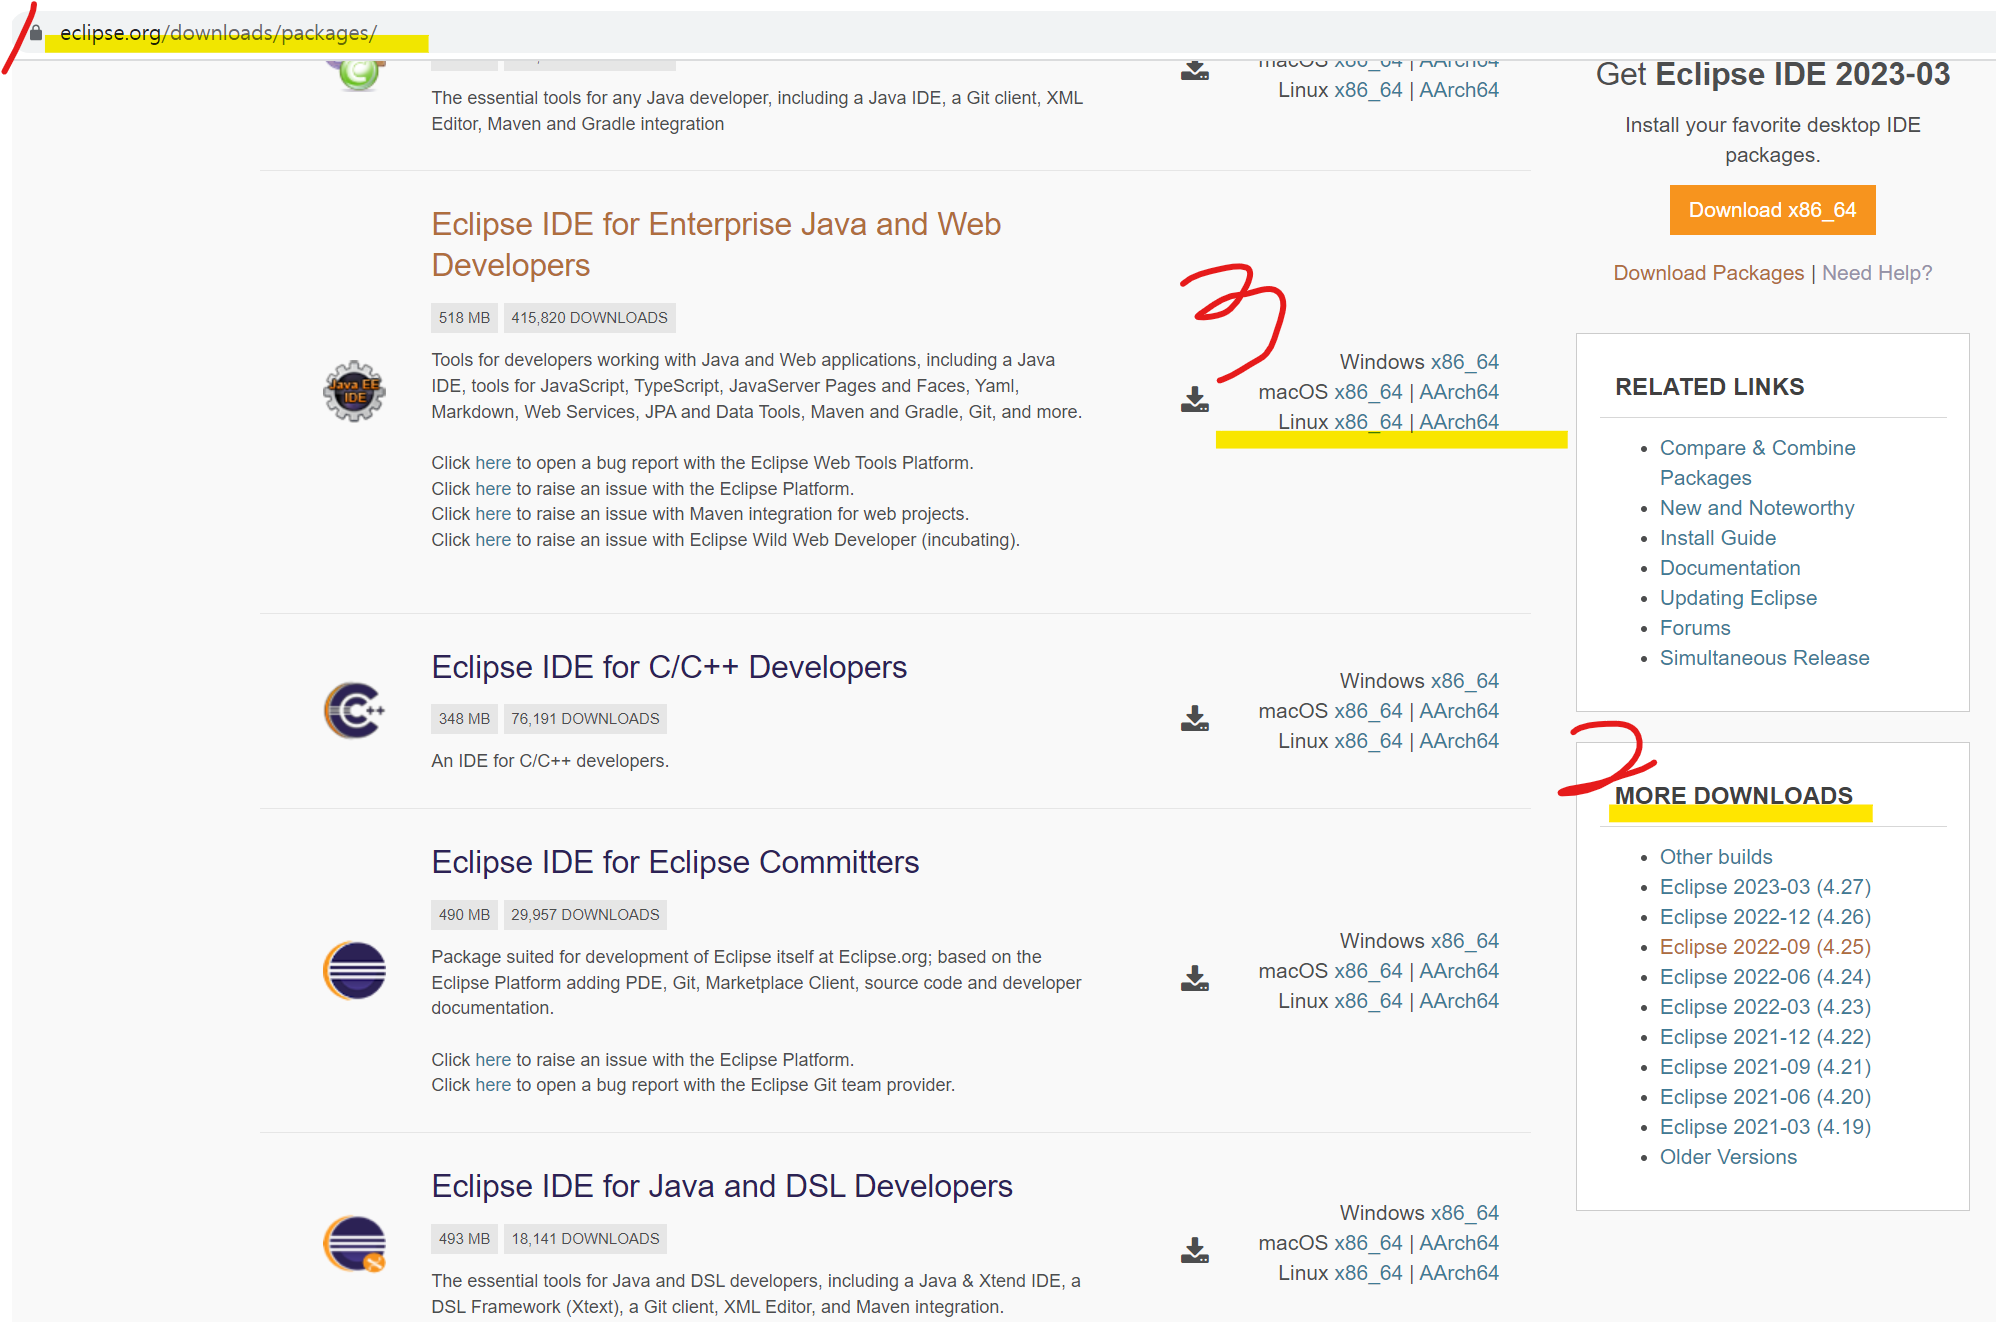Viewport: 1996px width, 1322px height.
Task: Open Eclipse 2023-03 (4.27) link
Action: [1765, 887]
